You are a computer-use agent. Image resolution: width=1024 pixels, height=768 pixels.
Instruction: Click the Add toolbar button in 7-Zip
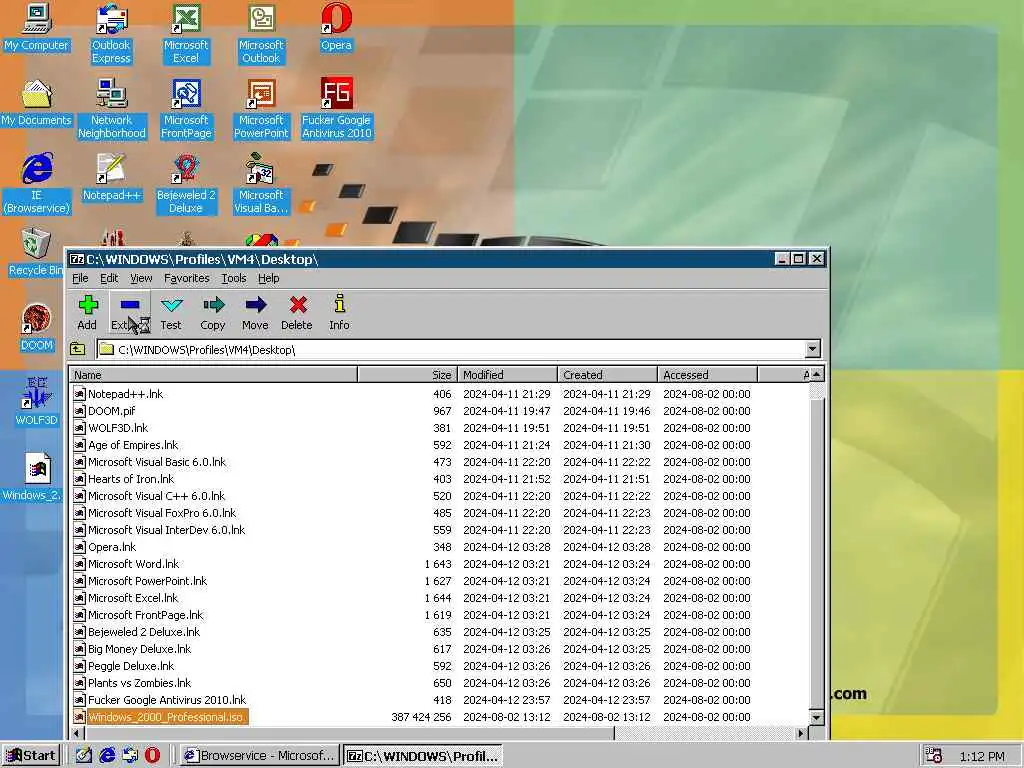pos(88,313)
